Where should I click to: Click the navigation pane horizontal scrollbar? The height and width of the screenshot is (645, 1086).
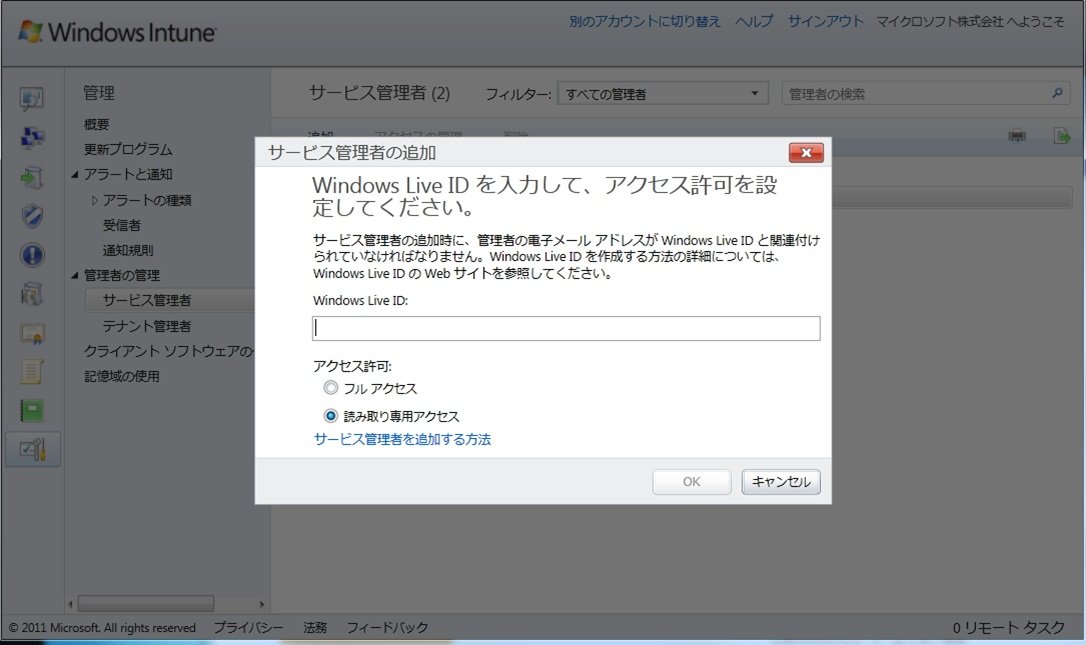point(145,604)
